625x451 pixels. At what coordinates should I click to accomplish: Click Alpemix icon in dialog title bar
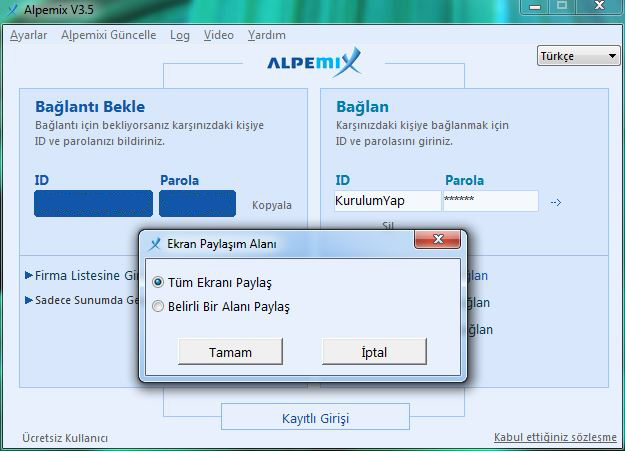coord(155,243)
